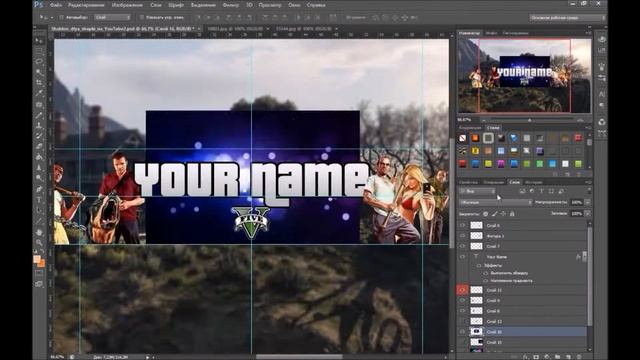The image size is (640, 360).
Task: Open the Изображение menu
Action: pos(127,5)
